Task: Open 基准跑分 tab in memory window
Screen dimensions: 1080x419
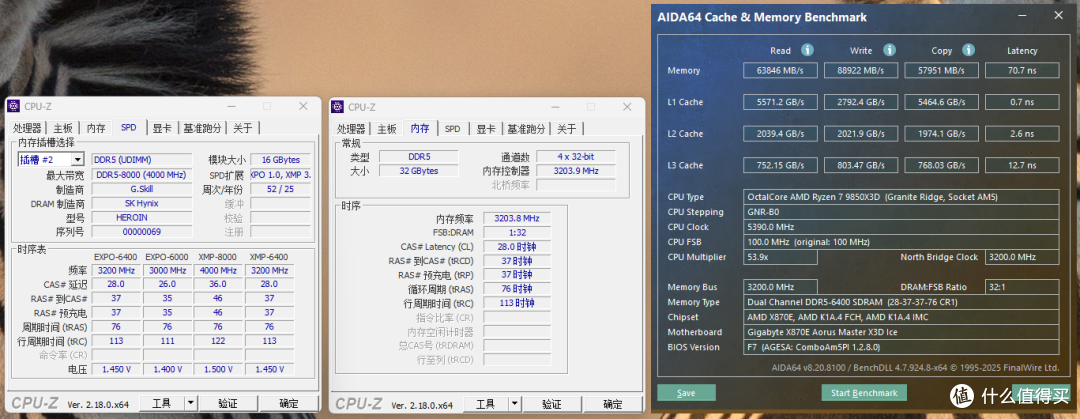Action: [526, 129]
